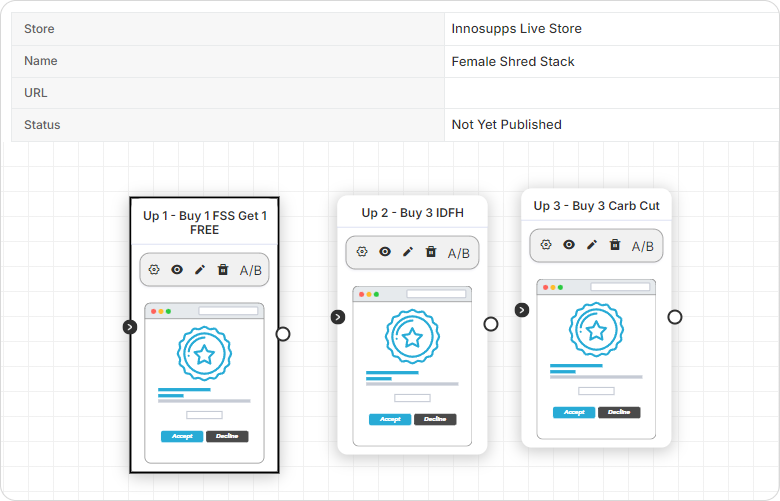Open settings icon on Up 3 Carb Cut
The width and height of the screenshot is (780, 501).
[546, 244]
